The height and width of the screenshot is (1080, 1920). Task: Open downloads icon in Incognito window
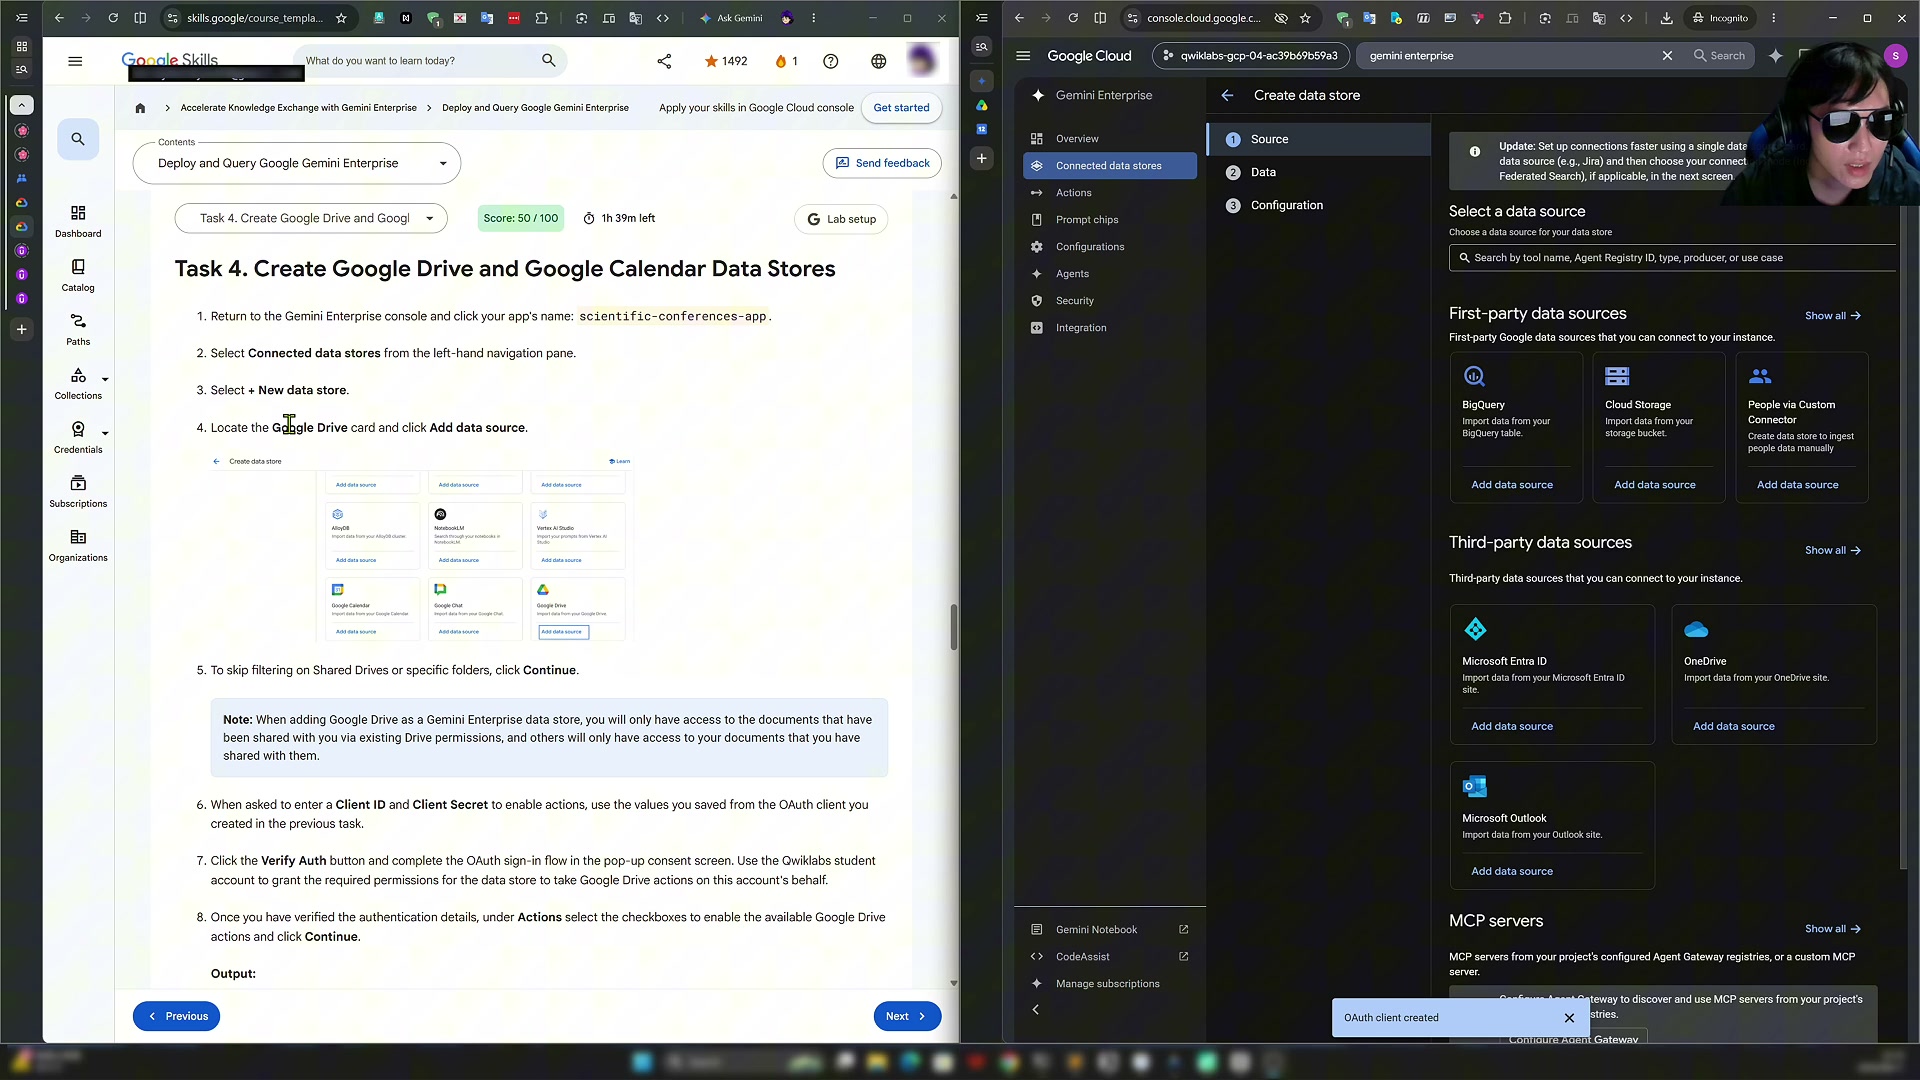point(1666,18)
